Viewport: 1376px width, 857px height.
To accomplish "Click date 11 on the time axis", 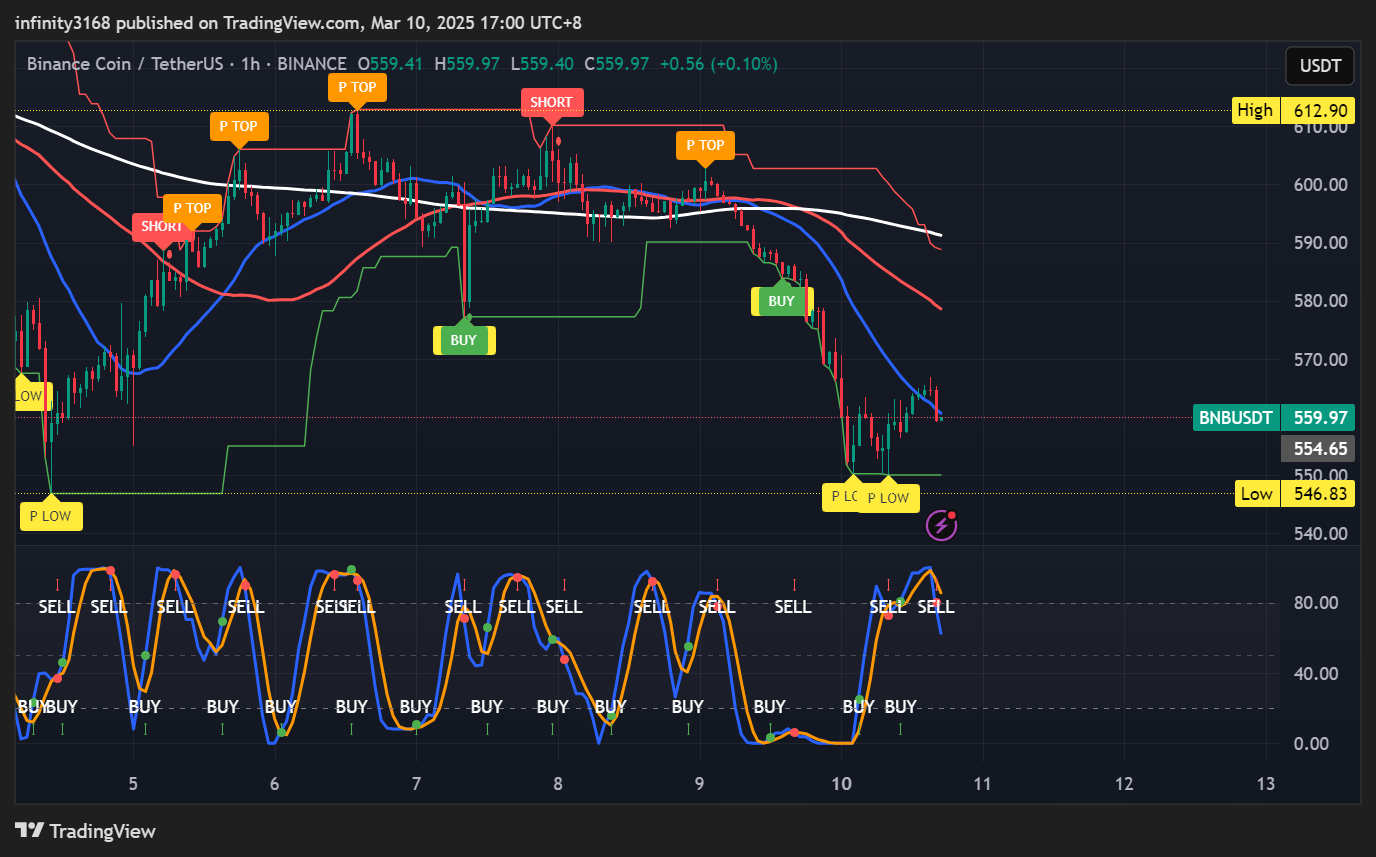I will 982,783.
